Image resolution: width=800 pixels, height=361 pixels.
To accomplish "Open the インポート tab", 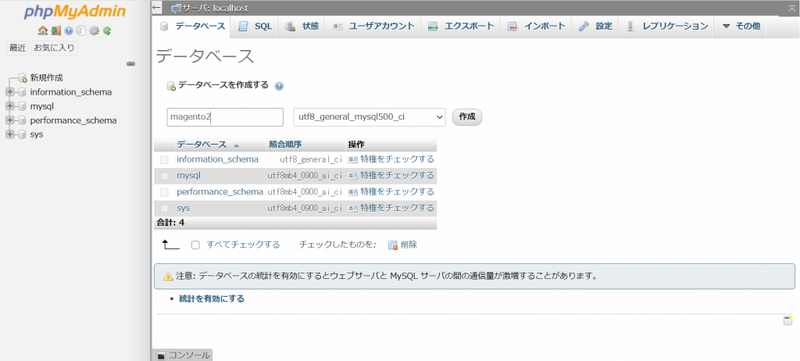I will click(536, 27).
